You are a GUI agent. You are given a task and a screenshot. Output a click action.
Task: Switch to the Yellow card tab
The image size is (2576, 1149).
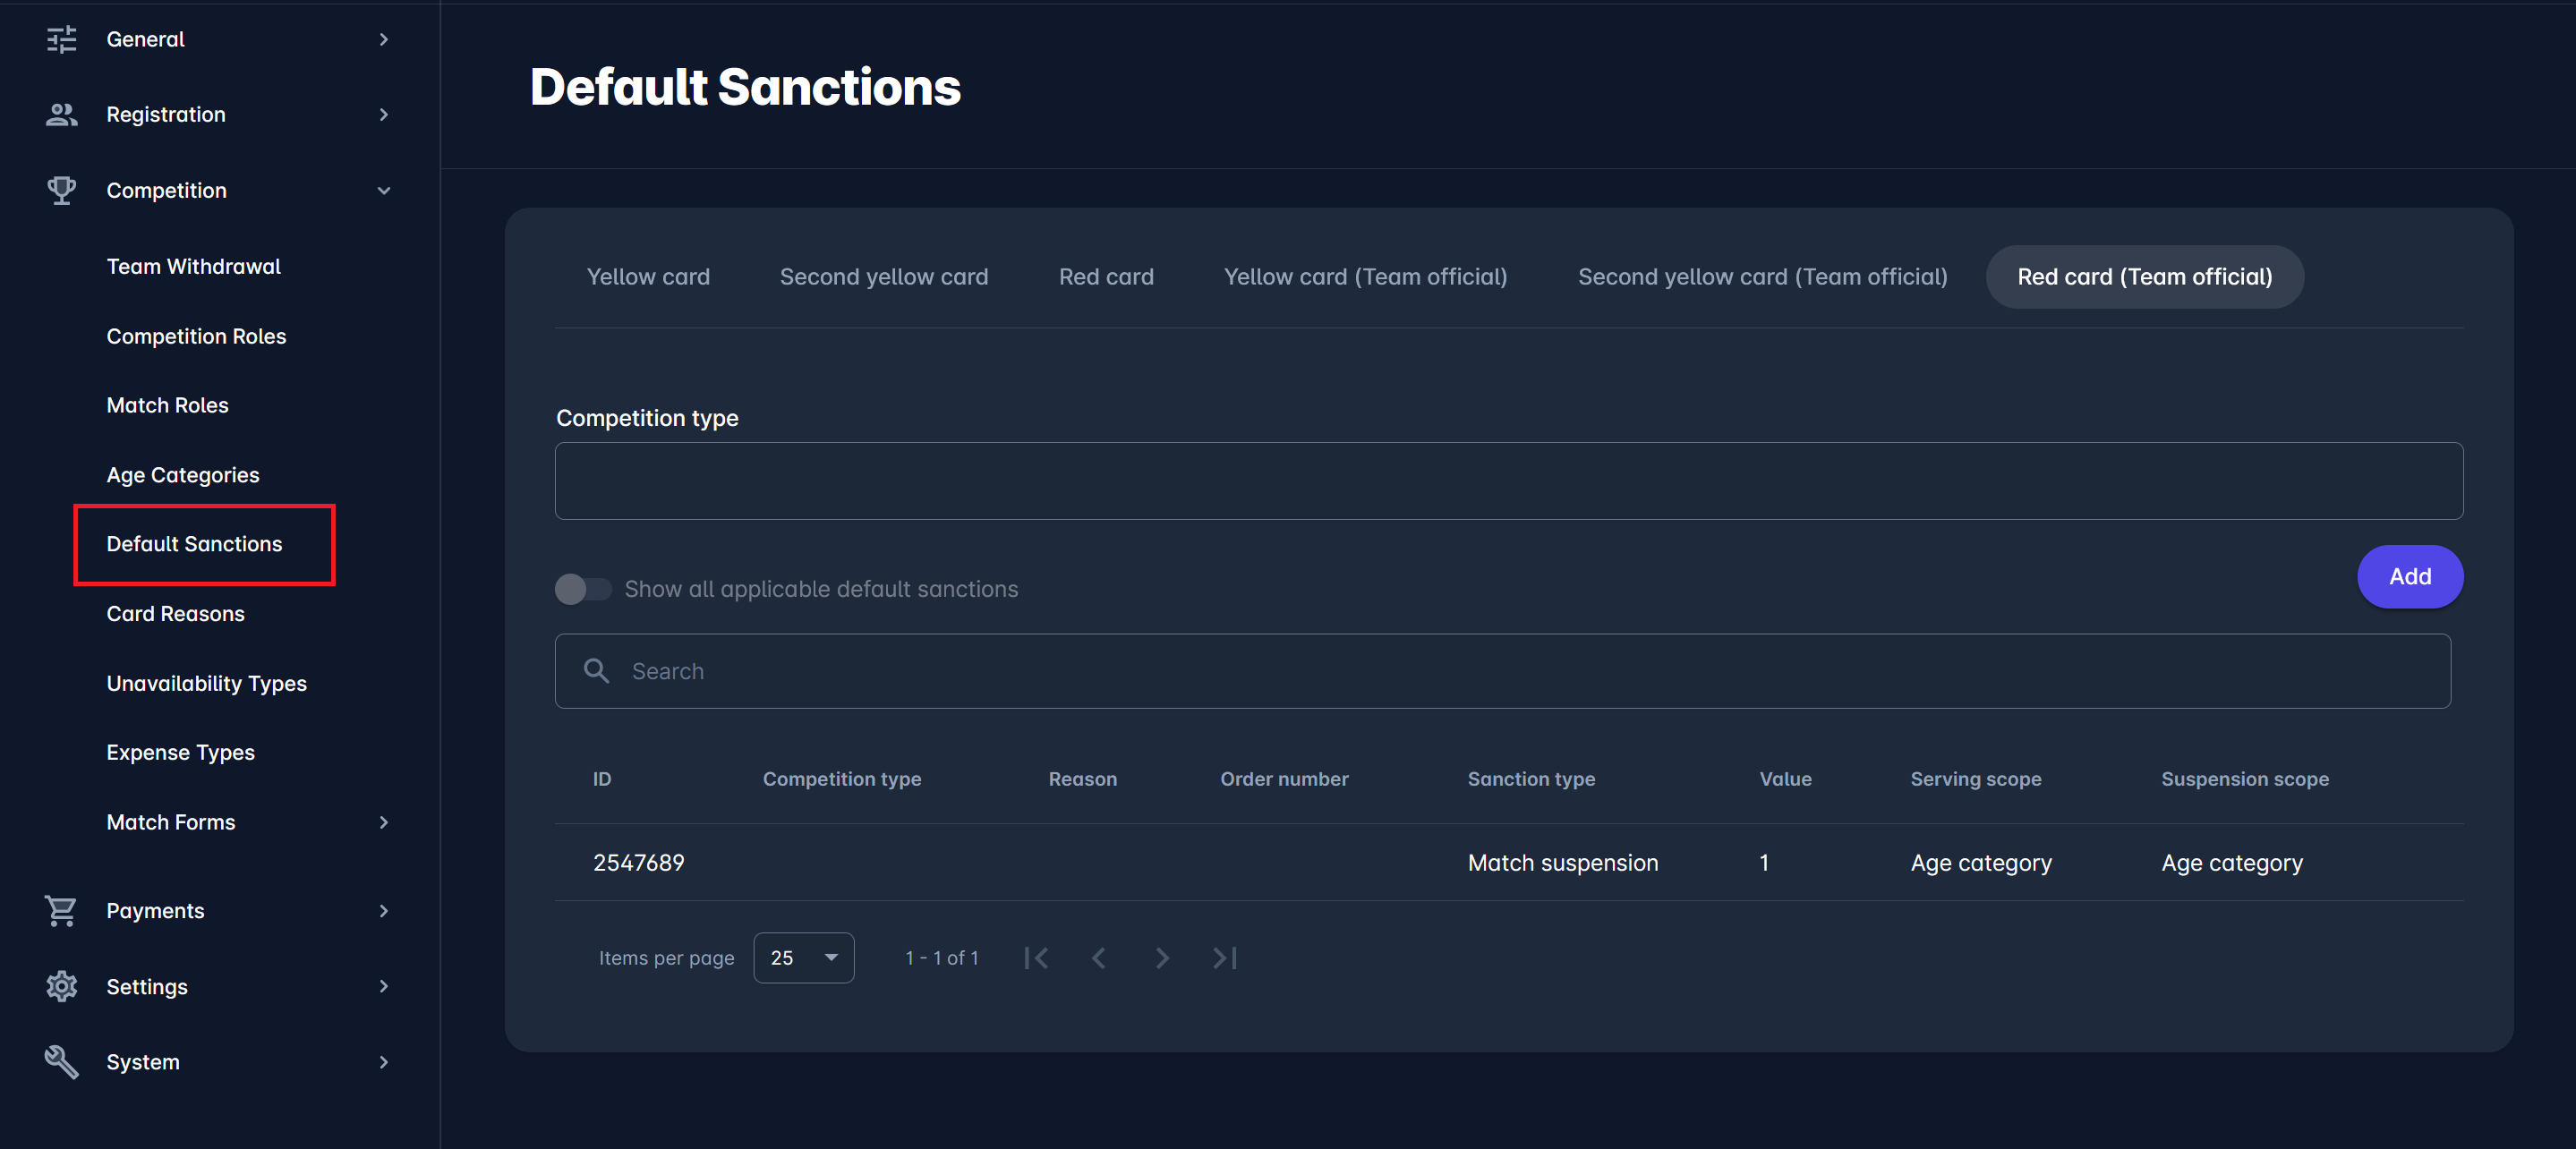(x=648, y=277)
